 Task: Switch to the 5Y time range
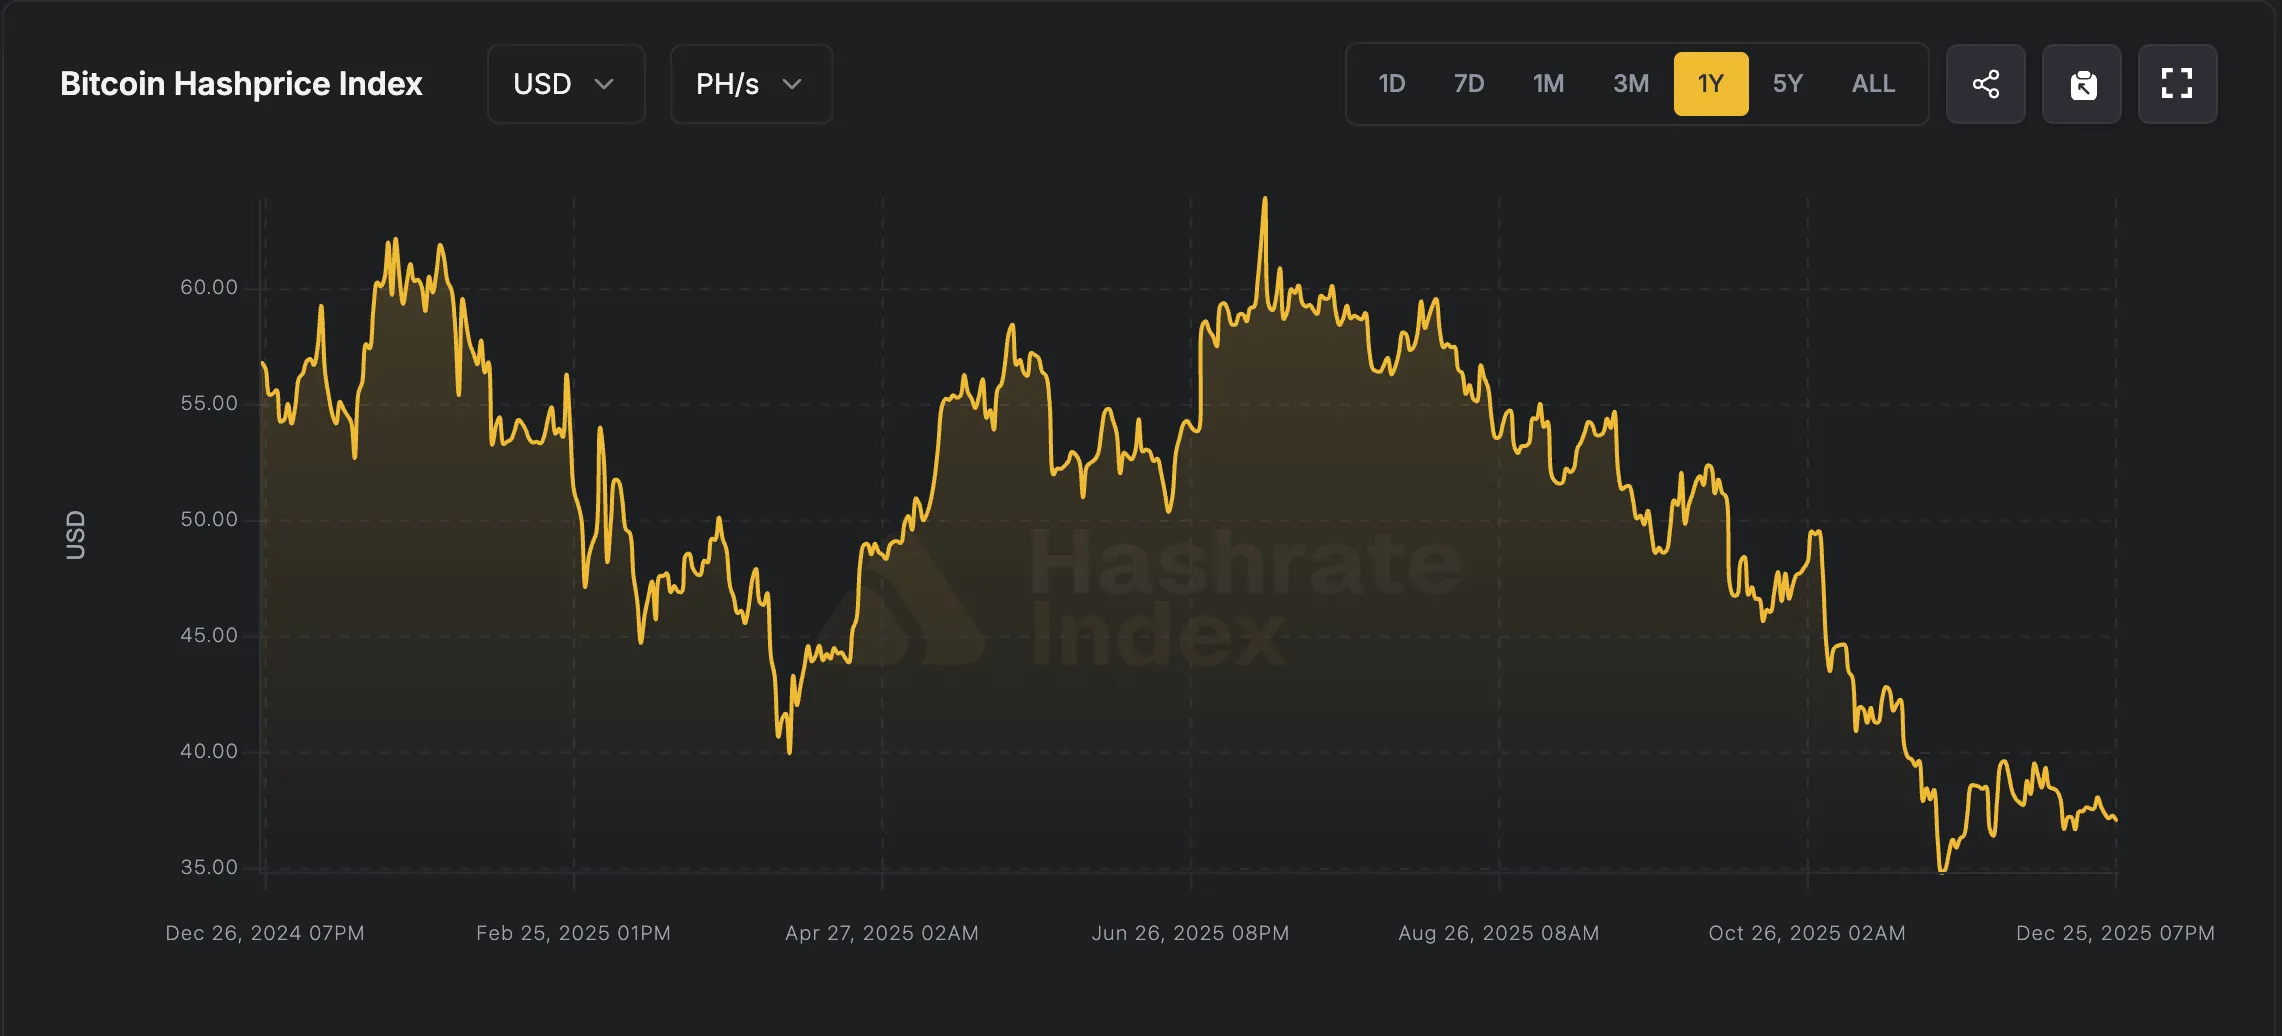1787,84
